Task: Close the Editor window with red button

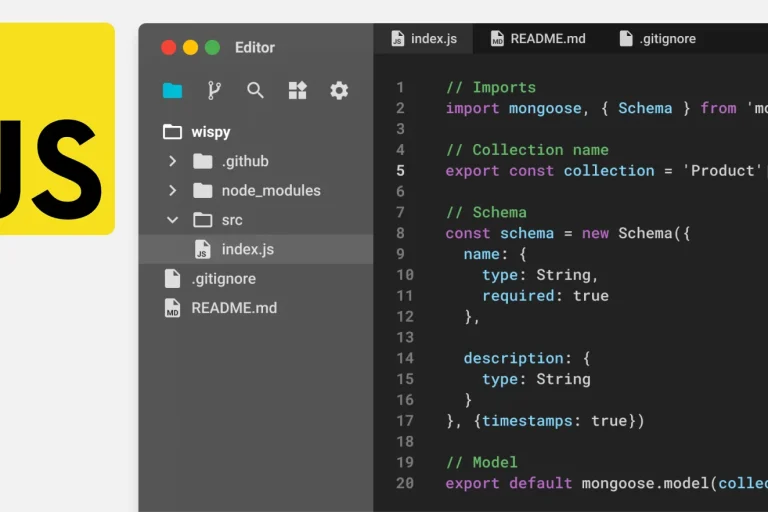Action: point(169,48)
